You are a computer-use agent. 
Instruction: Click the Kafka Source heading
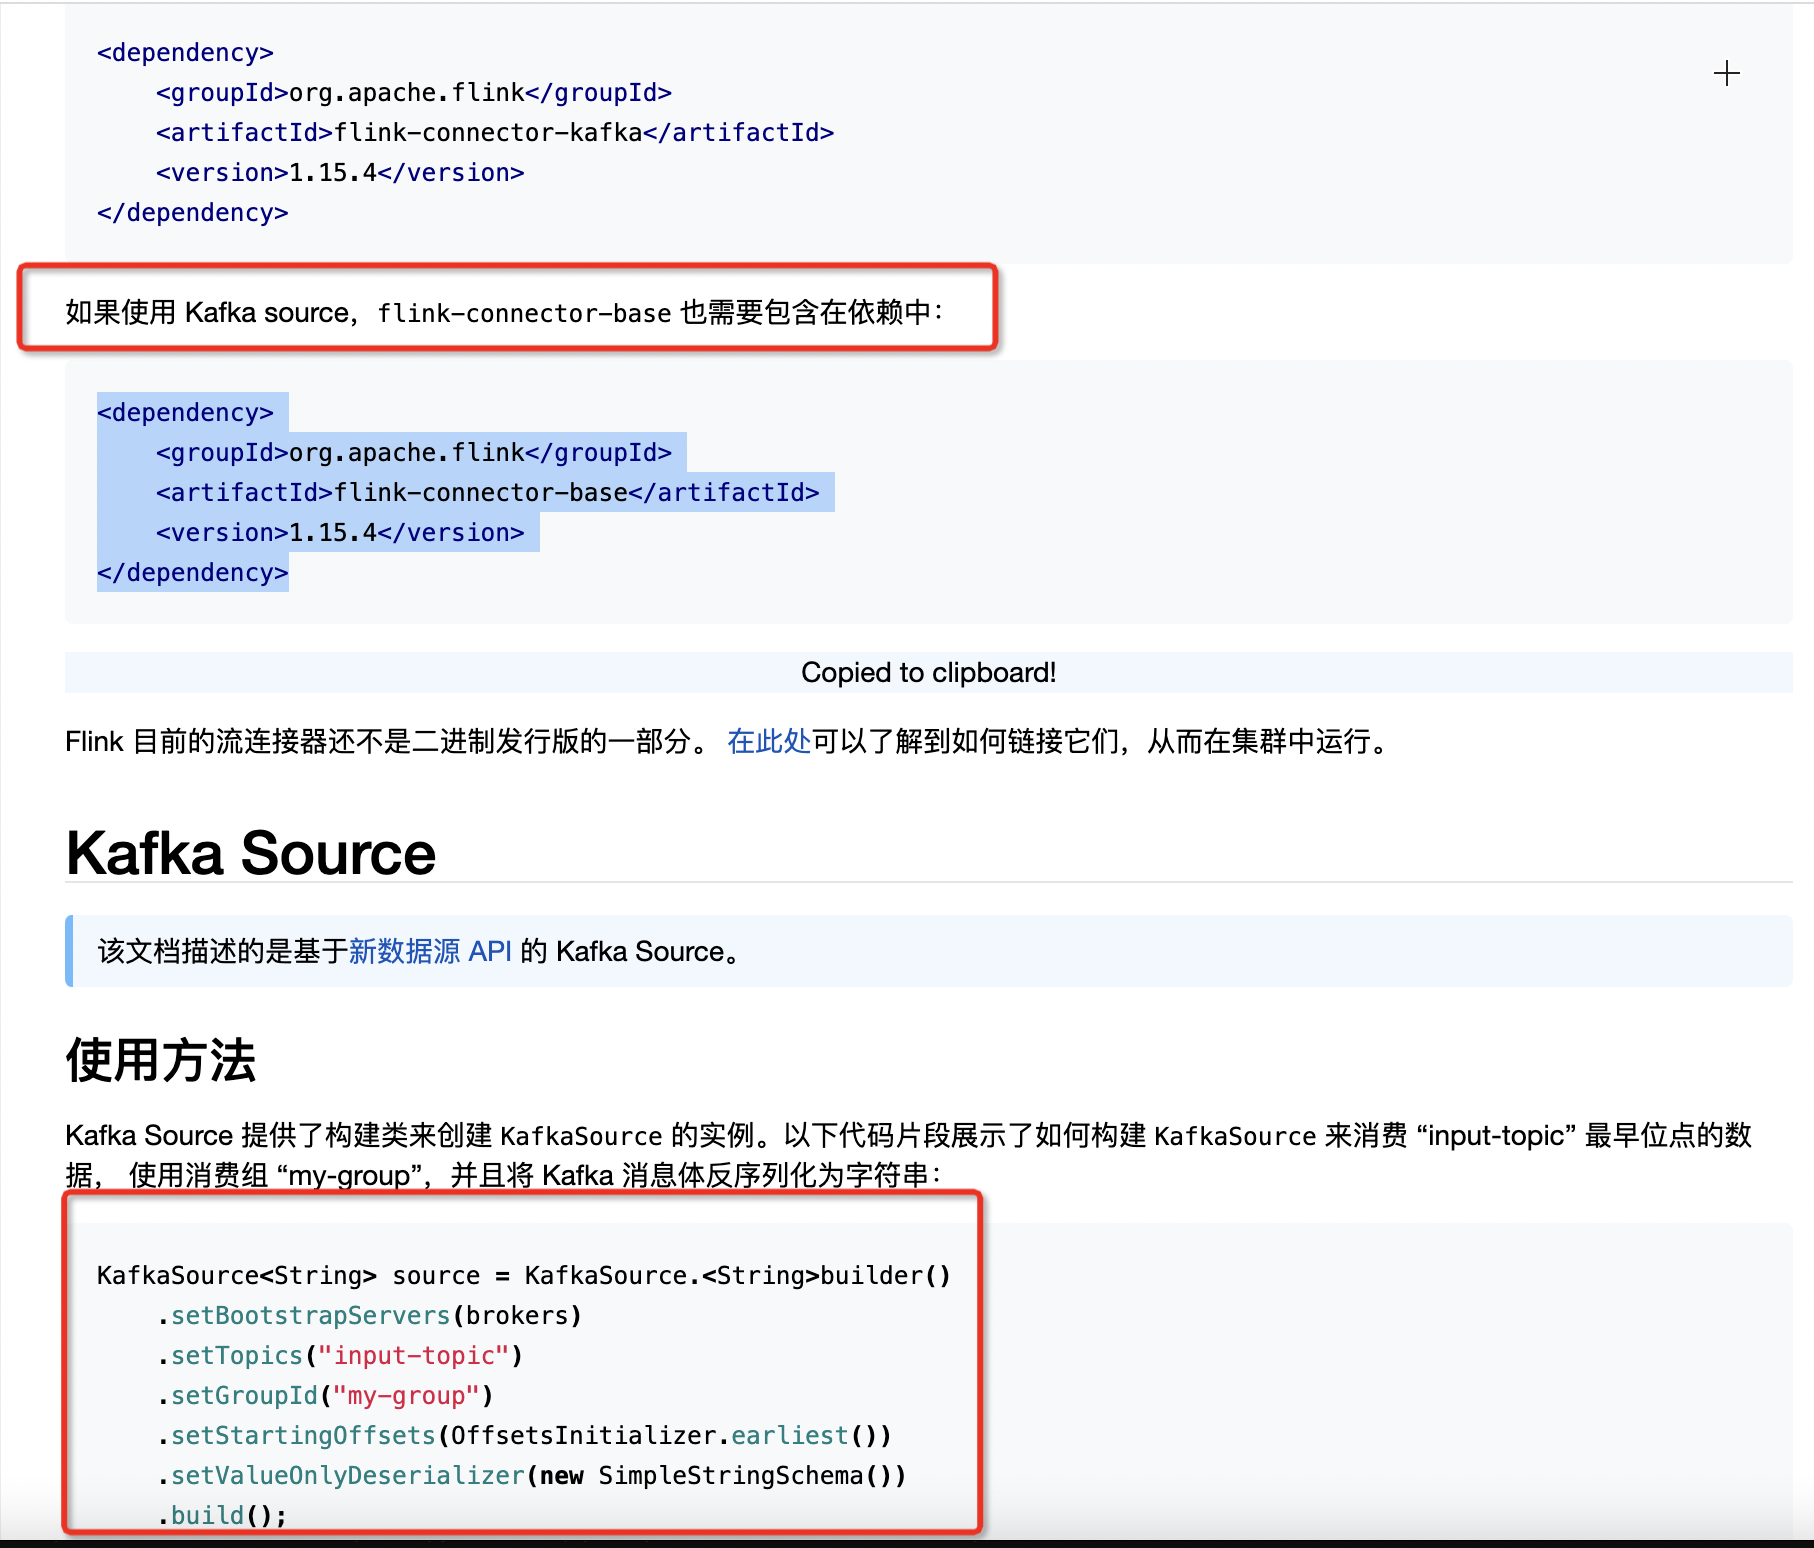(251, 853)
